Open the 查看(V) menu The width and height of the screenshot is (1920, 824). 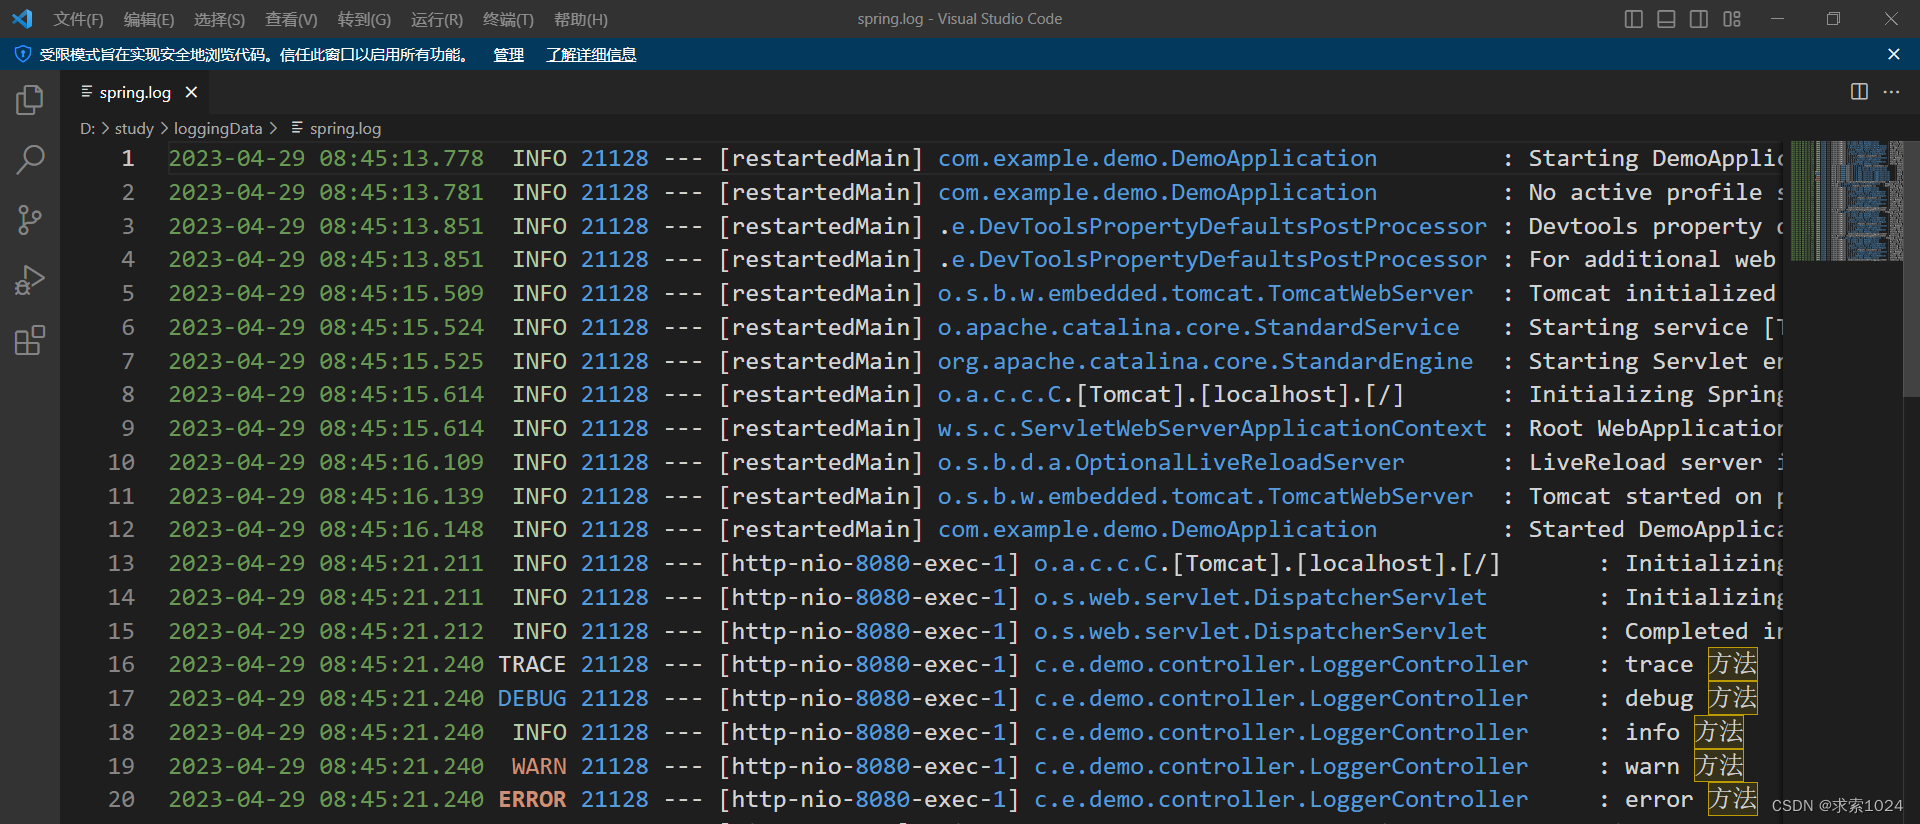(x=291, y=19)
